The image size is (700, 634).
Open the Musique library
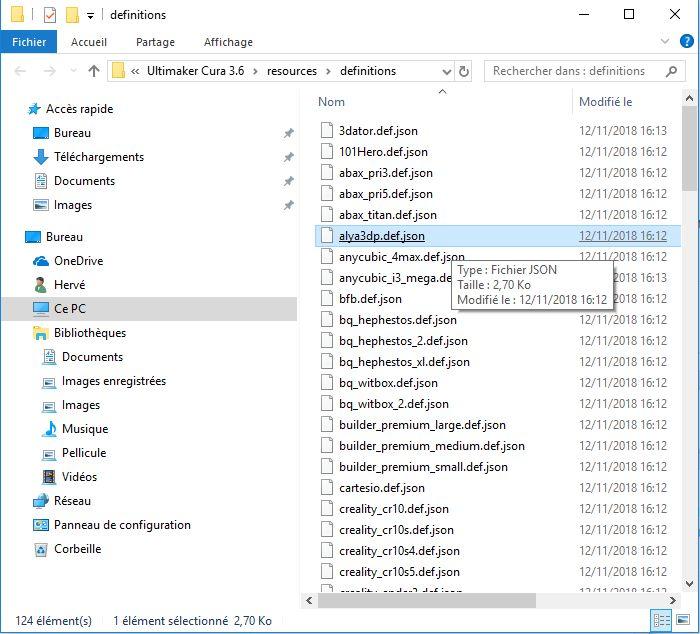(x=85, y=429)
